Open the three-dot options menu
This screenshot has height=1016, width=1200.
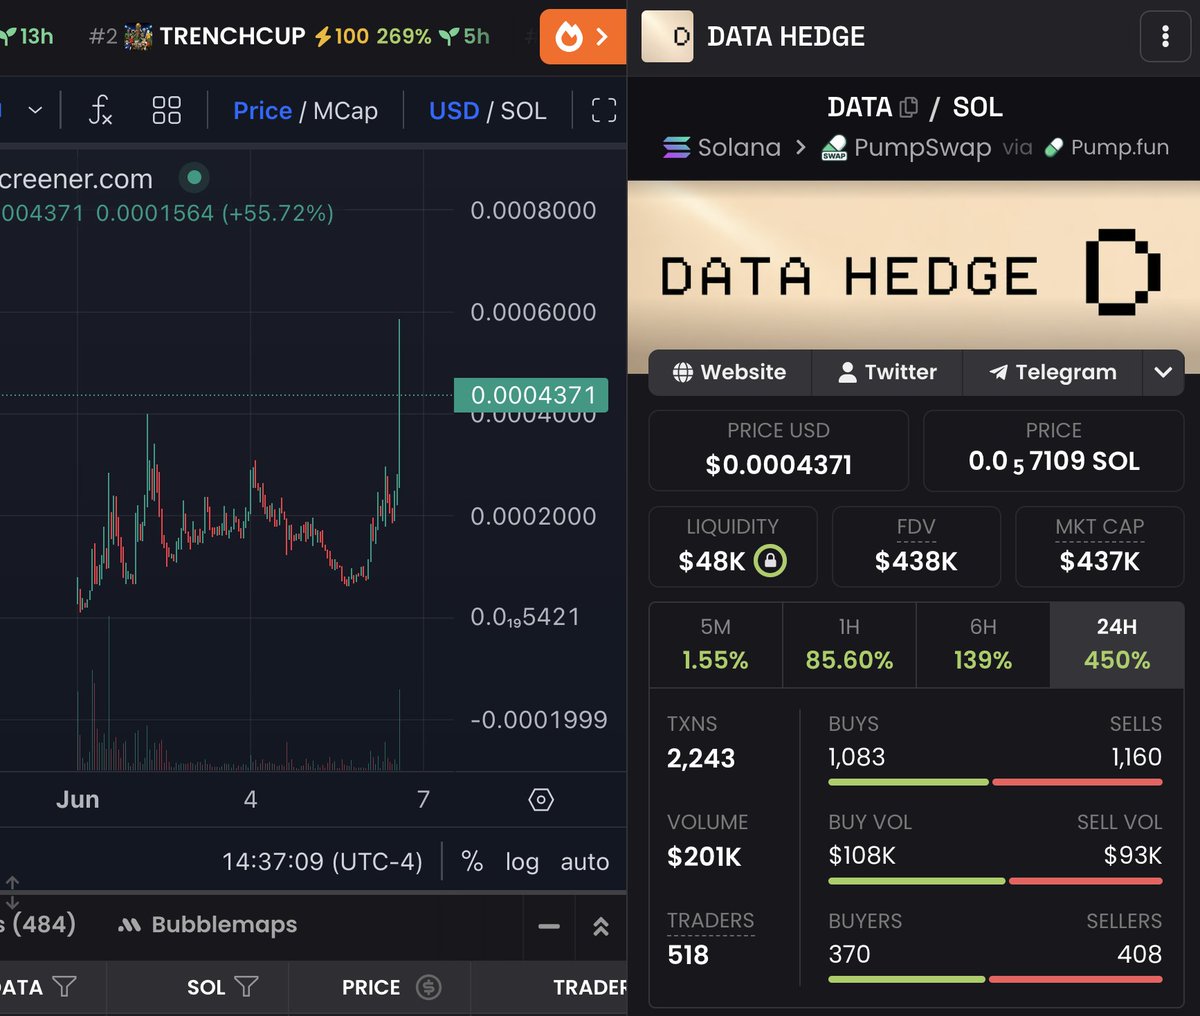[1165, 37]
